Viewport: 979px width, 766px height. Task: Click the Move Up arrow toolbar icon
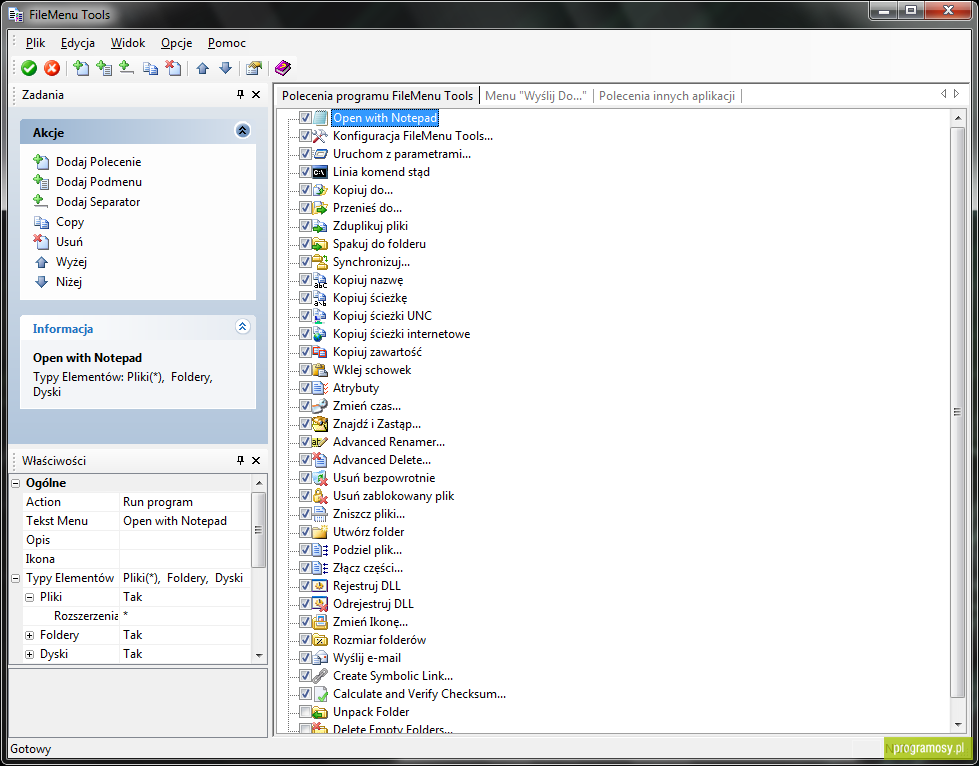click(x=202, y=68)
